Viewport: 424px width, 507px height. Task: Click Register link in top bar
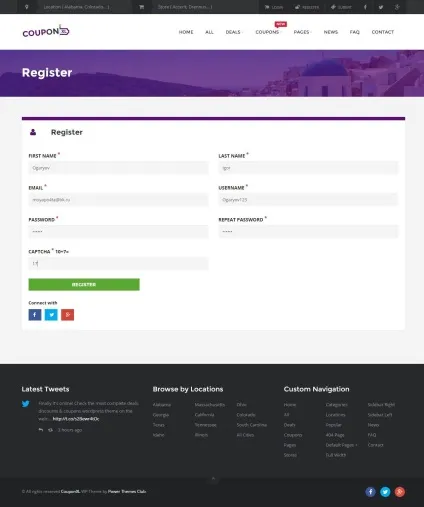tap(307, 7)
